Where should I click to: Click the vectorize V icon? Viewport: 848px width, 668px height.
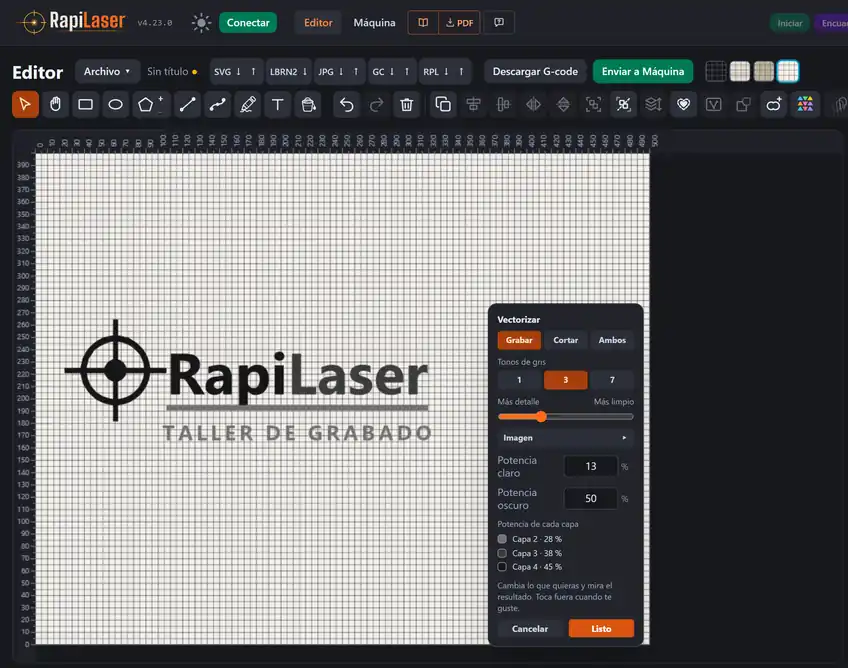pyautogui.click(x=713, y=104)
